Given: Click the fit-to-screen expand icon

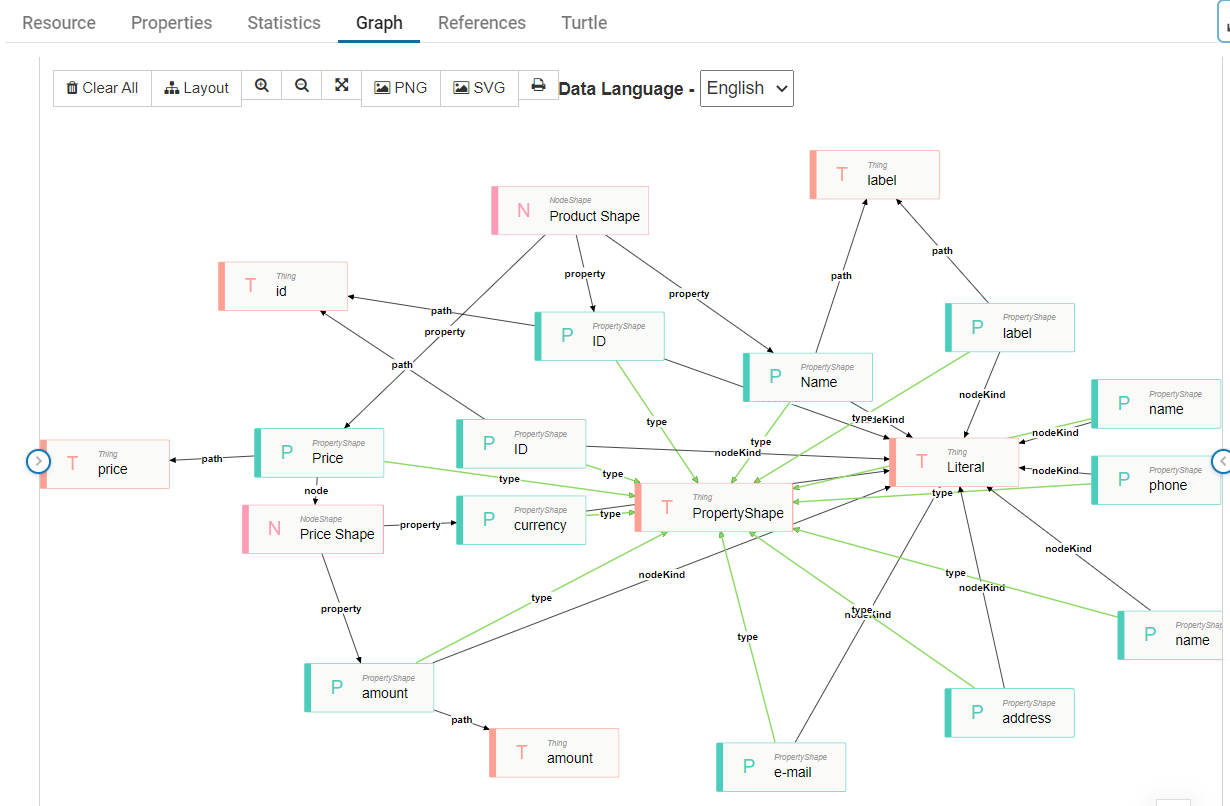Looking at the screenshot, I should (x=341, y=86).
